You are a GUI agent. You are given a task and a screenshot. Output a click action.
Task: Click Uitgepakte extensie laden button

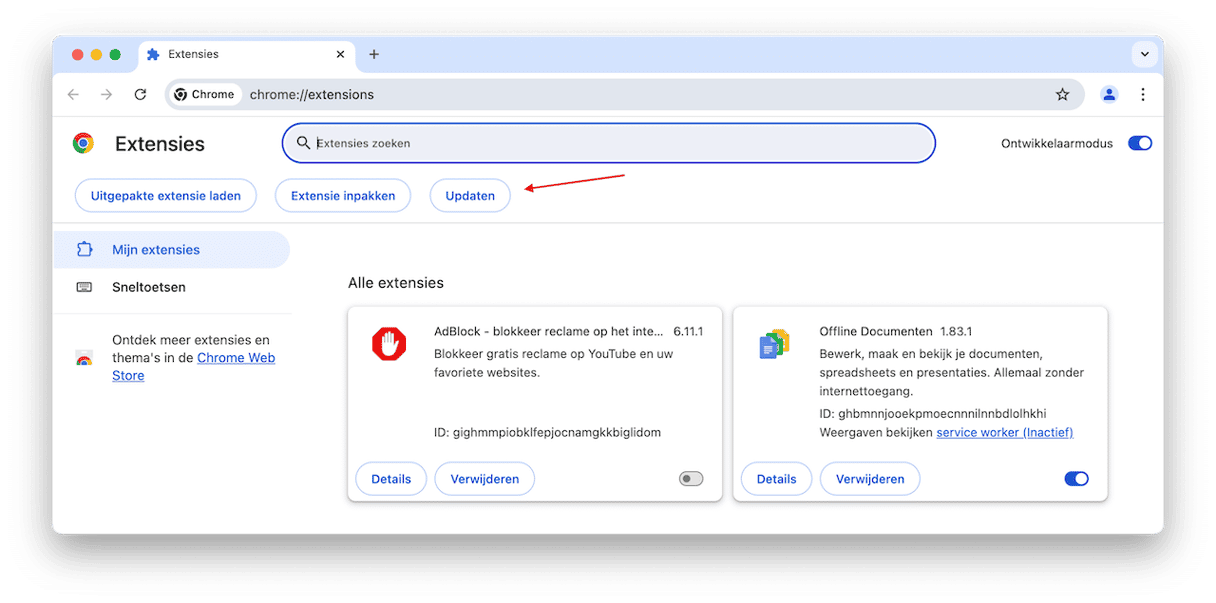(x=166, y=196)
